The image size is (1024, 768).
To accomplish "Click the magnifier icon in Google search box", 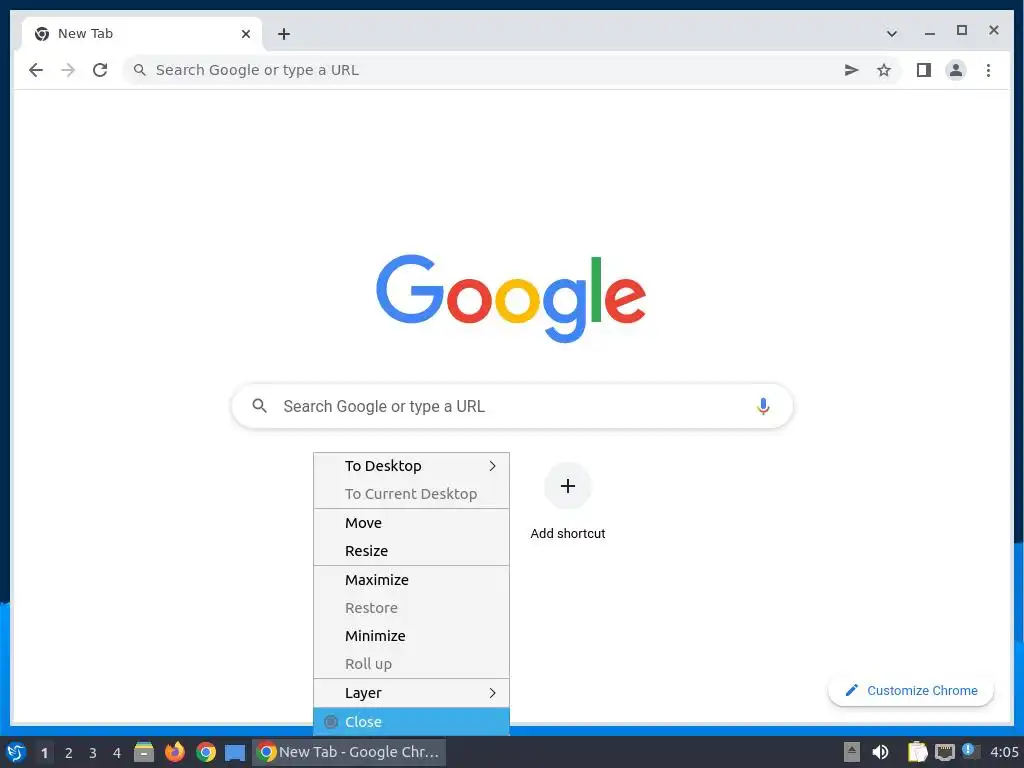I will point(259,406).
